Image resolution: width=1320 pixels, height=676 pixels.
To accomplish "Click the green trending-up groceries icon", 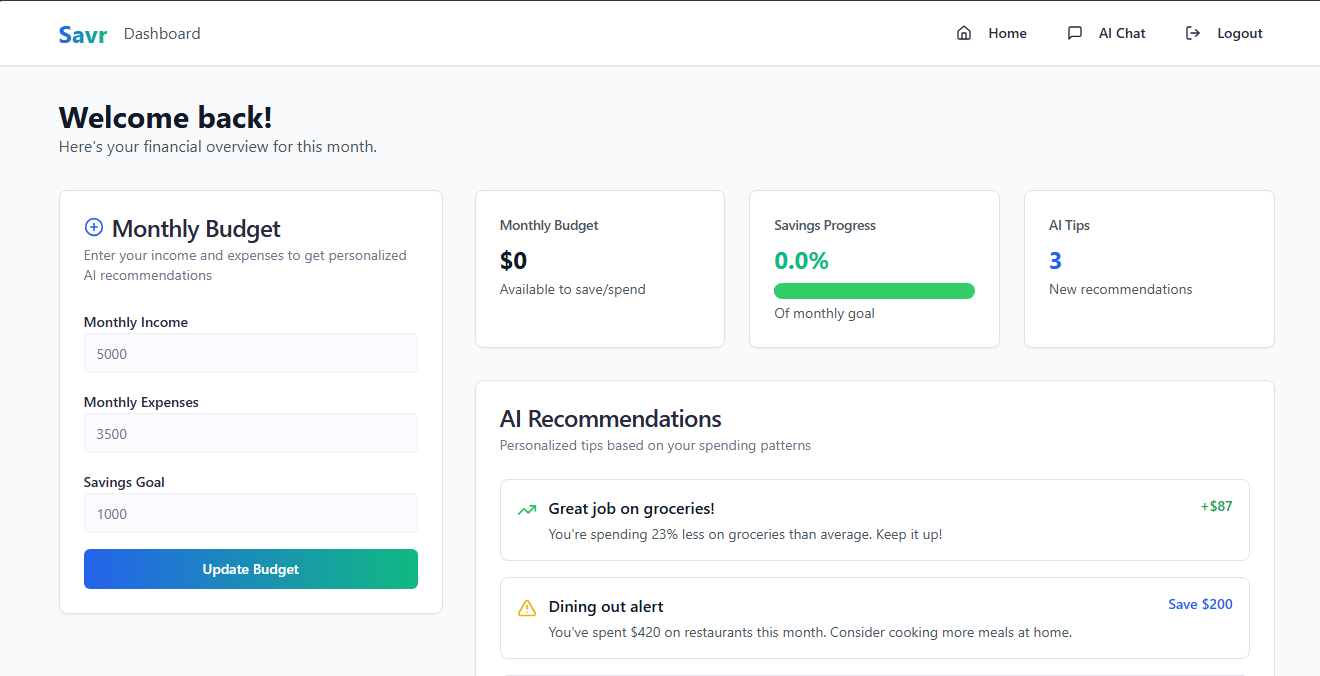I will click(x=527, y=510).
